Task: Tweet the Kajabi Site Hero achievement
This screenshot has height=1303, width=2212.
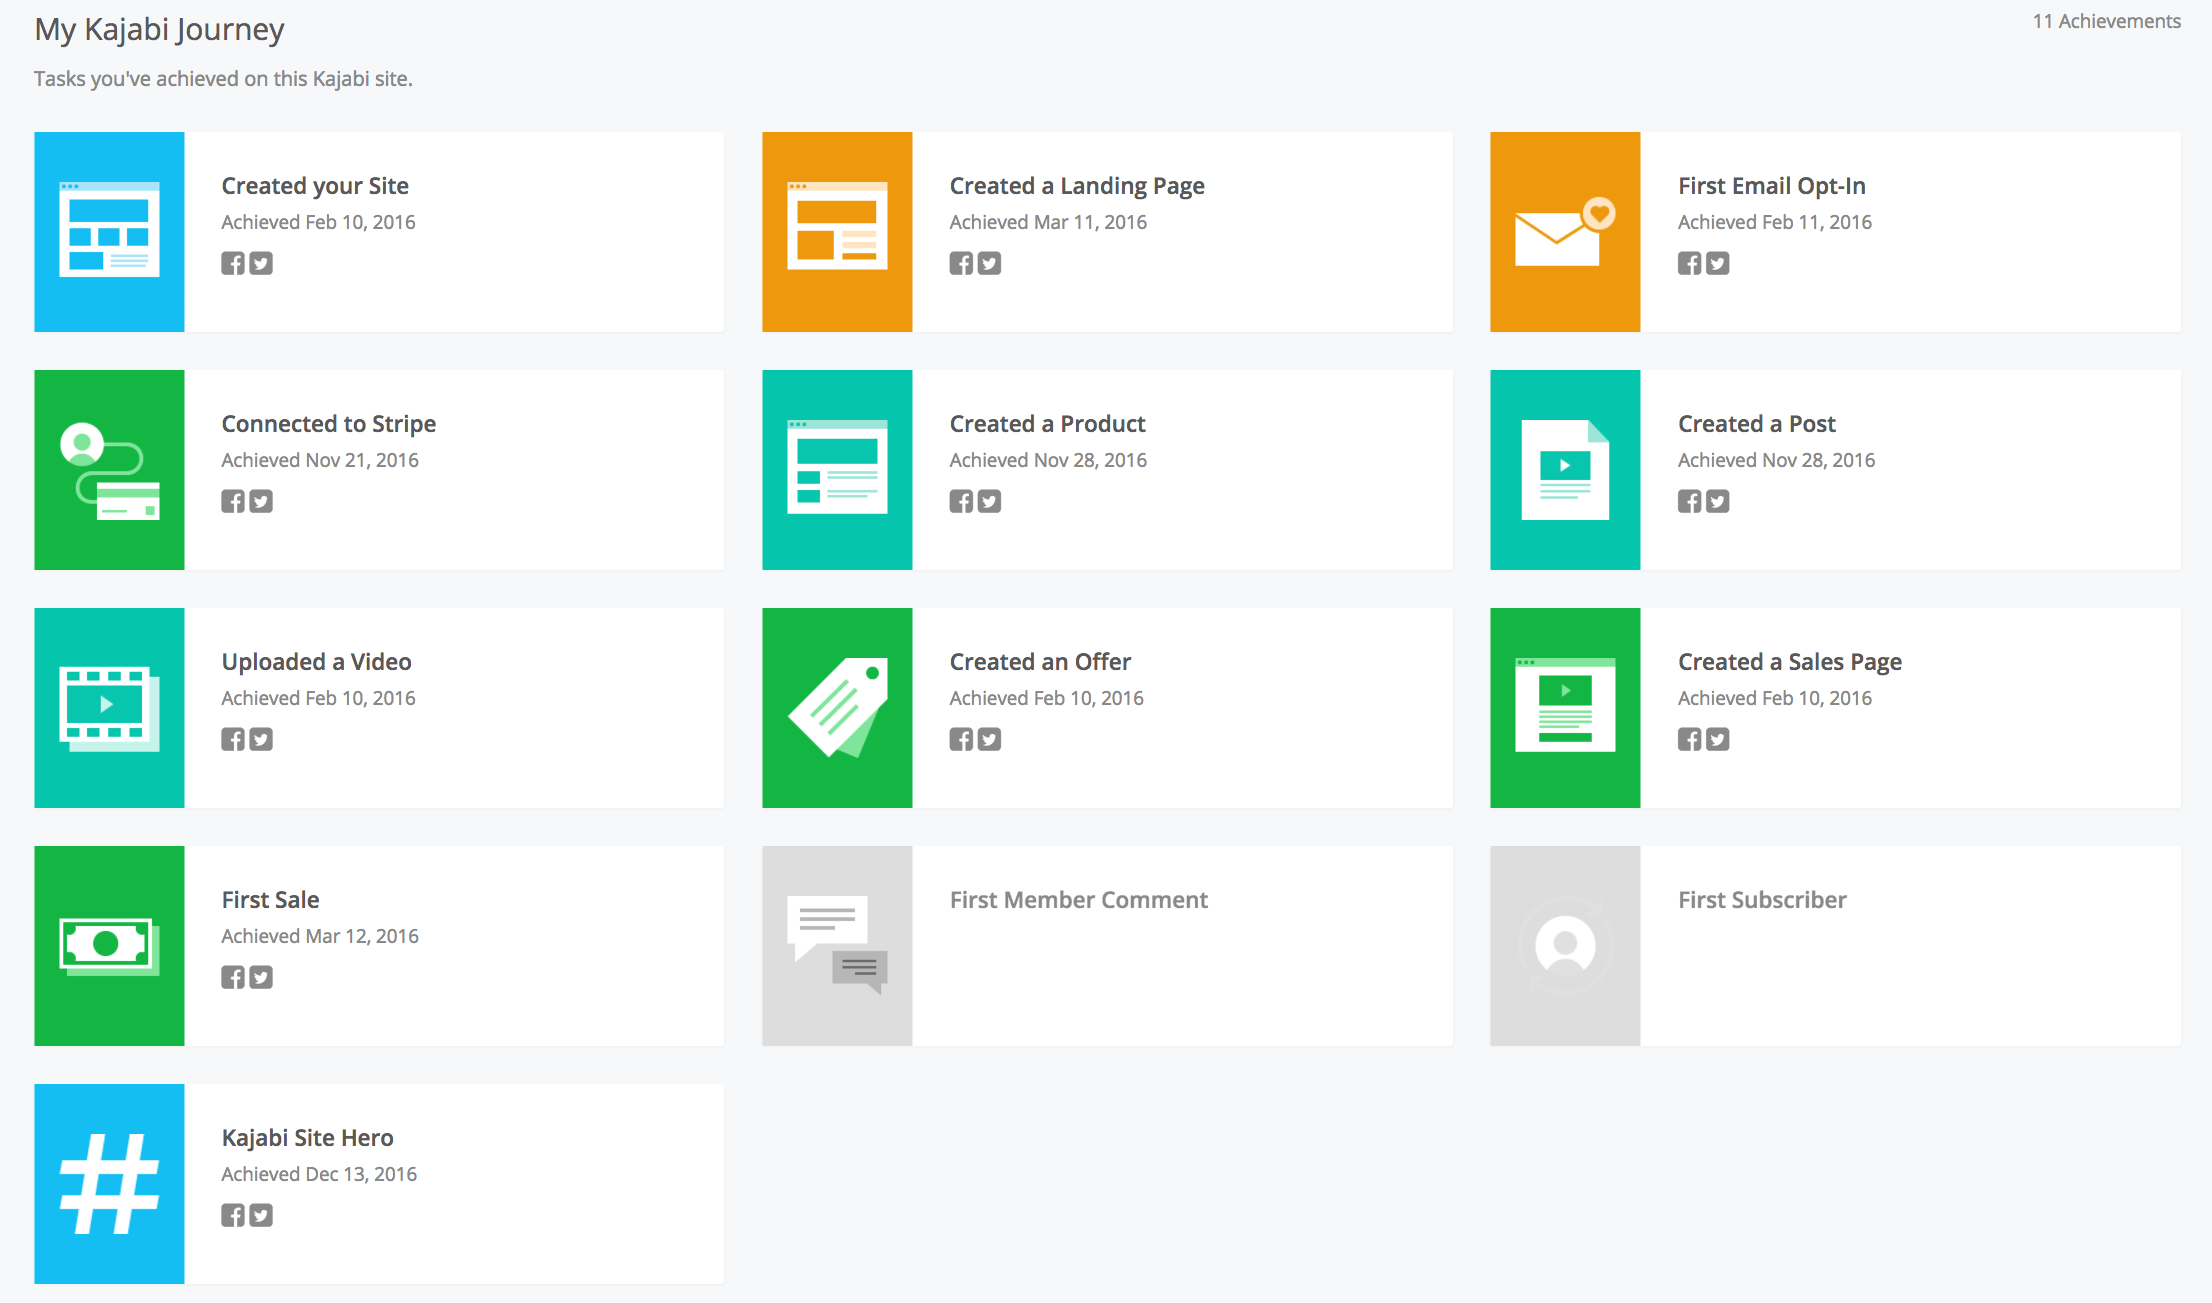Action: (261, 1215)
